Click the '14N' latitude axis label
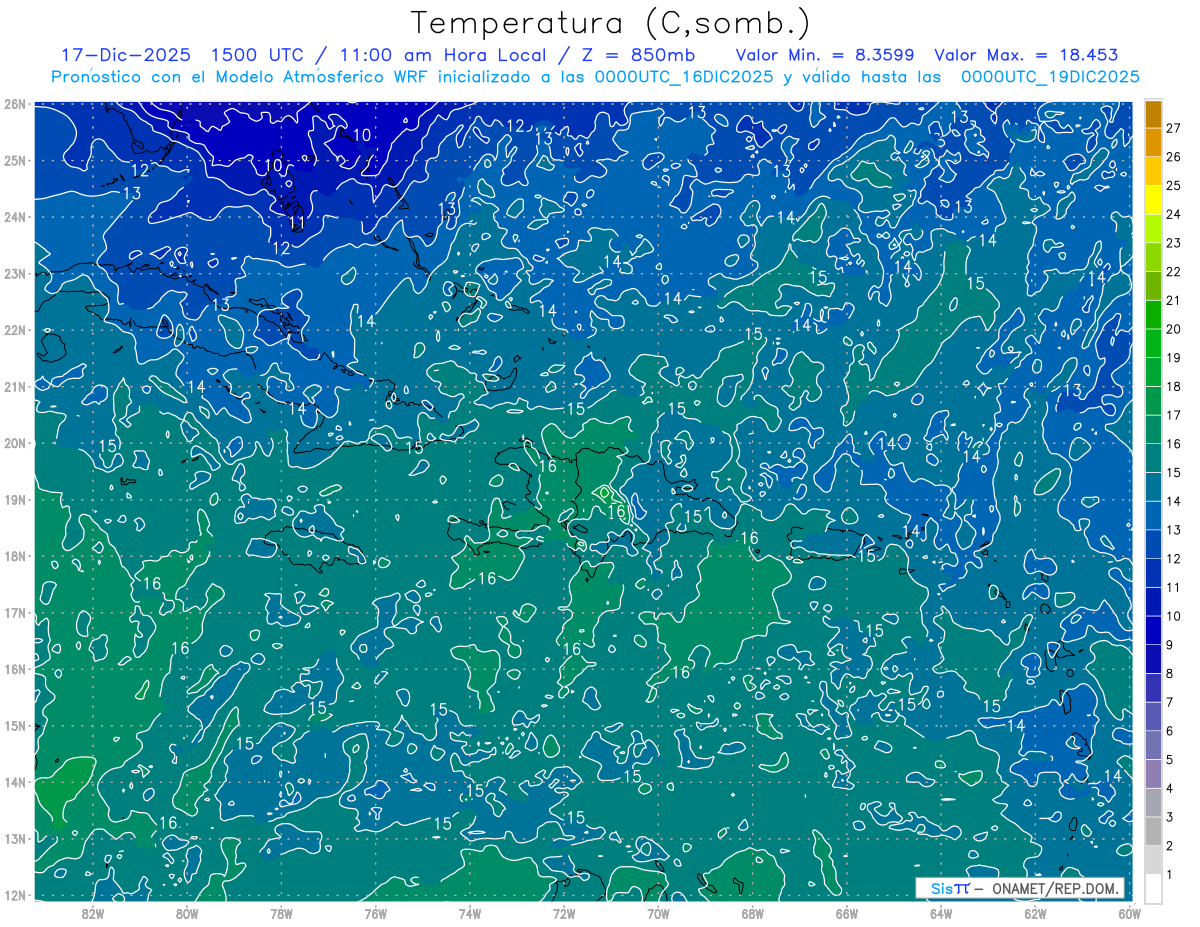Screen dimensions: 1200x927 click(14, 782)
